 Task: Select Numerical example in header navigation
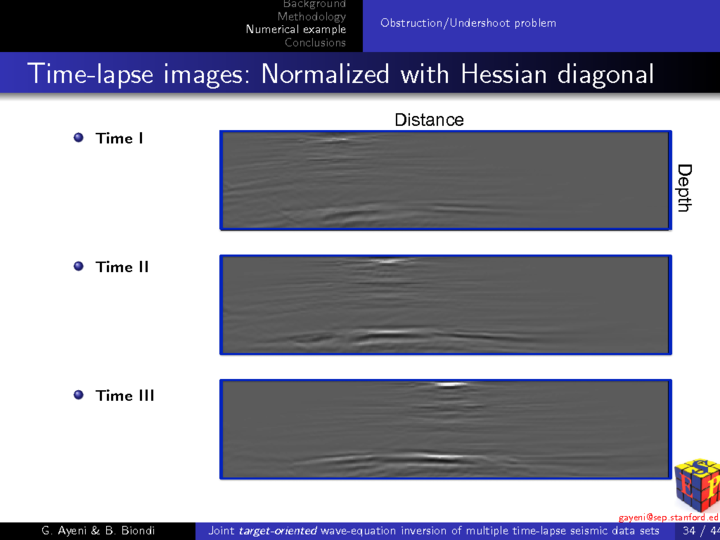point(296,29)
